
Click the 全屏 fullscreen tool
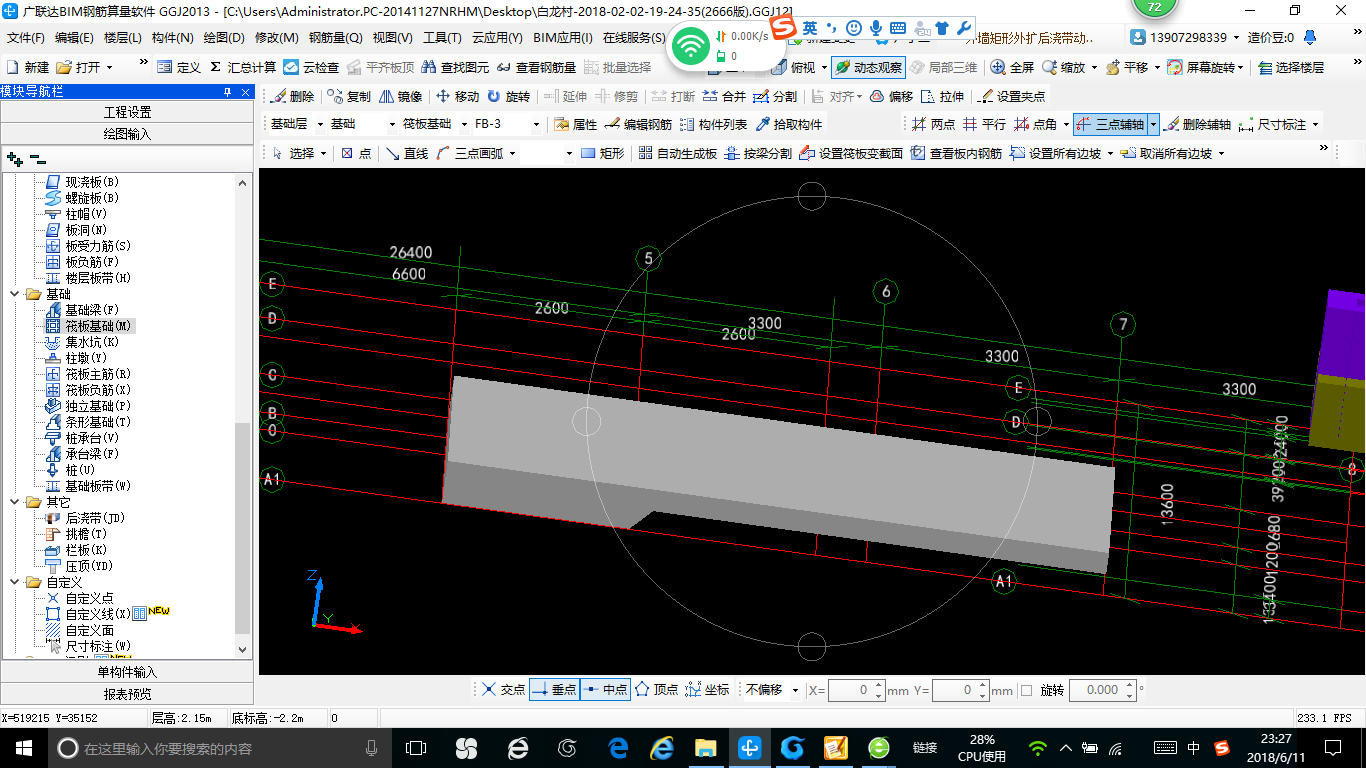pyautogui.click(x=1012, y=67)
